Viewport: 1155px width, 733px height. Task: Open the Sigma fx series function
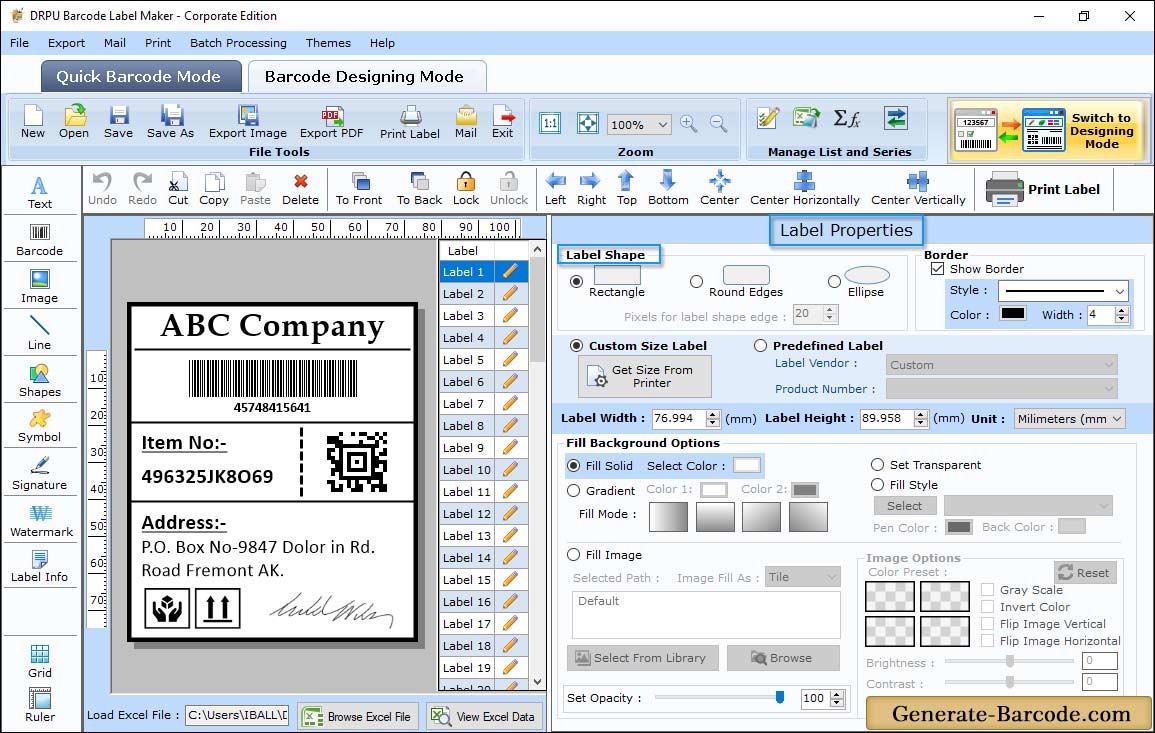click(x=846, y=118)
